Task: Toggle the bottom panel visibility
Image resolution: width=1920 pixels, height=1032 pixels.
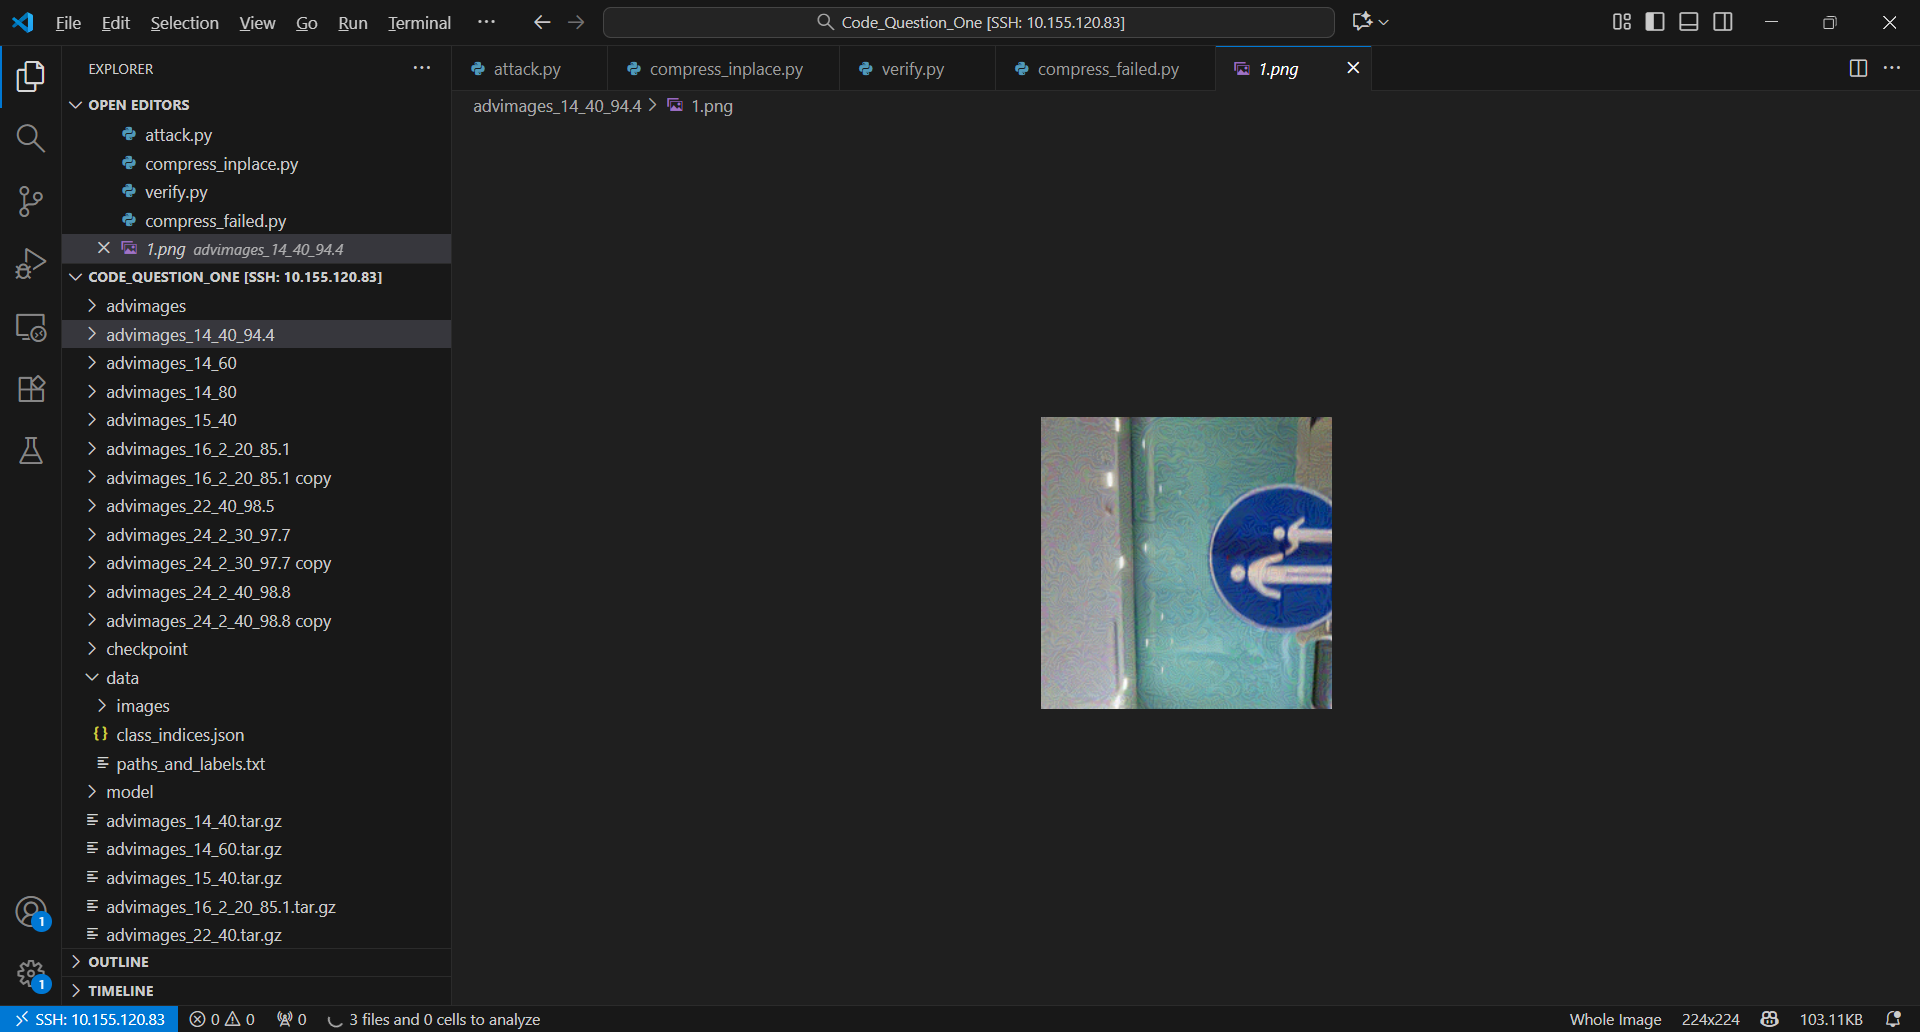Action: coord(1689,22)
